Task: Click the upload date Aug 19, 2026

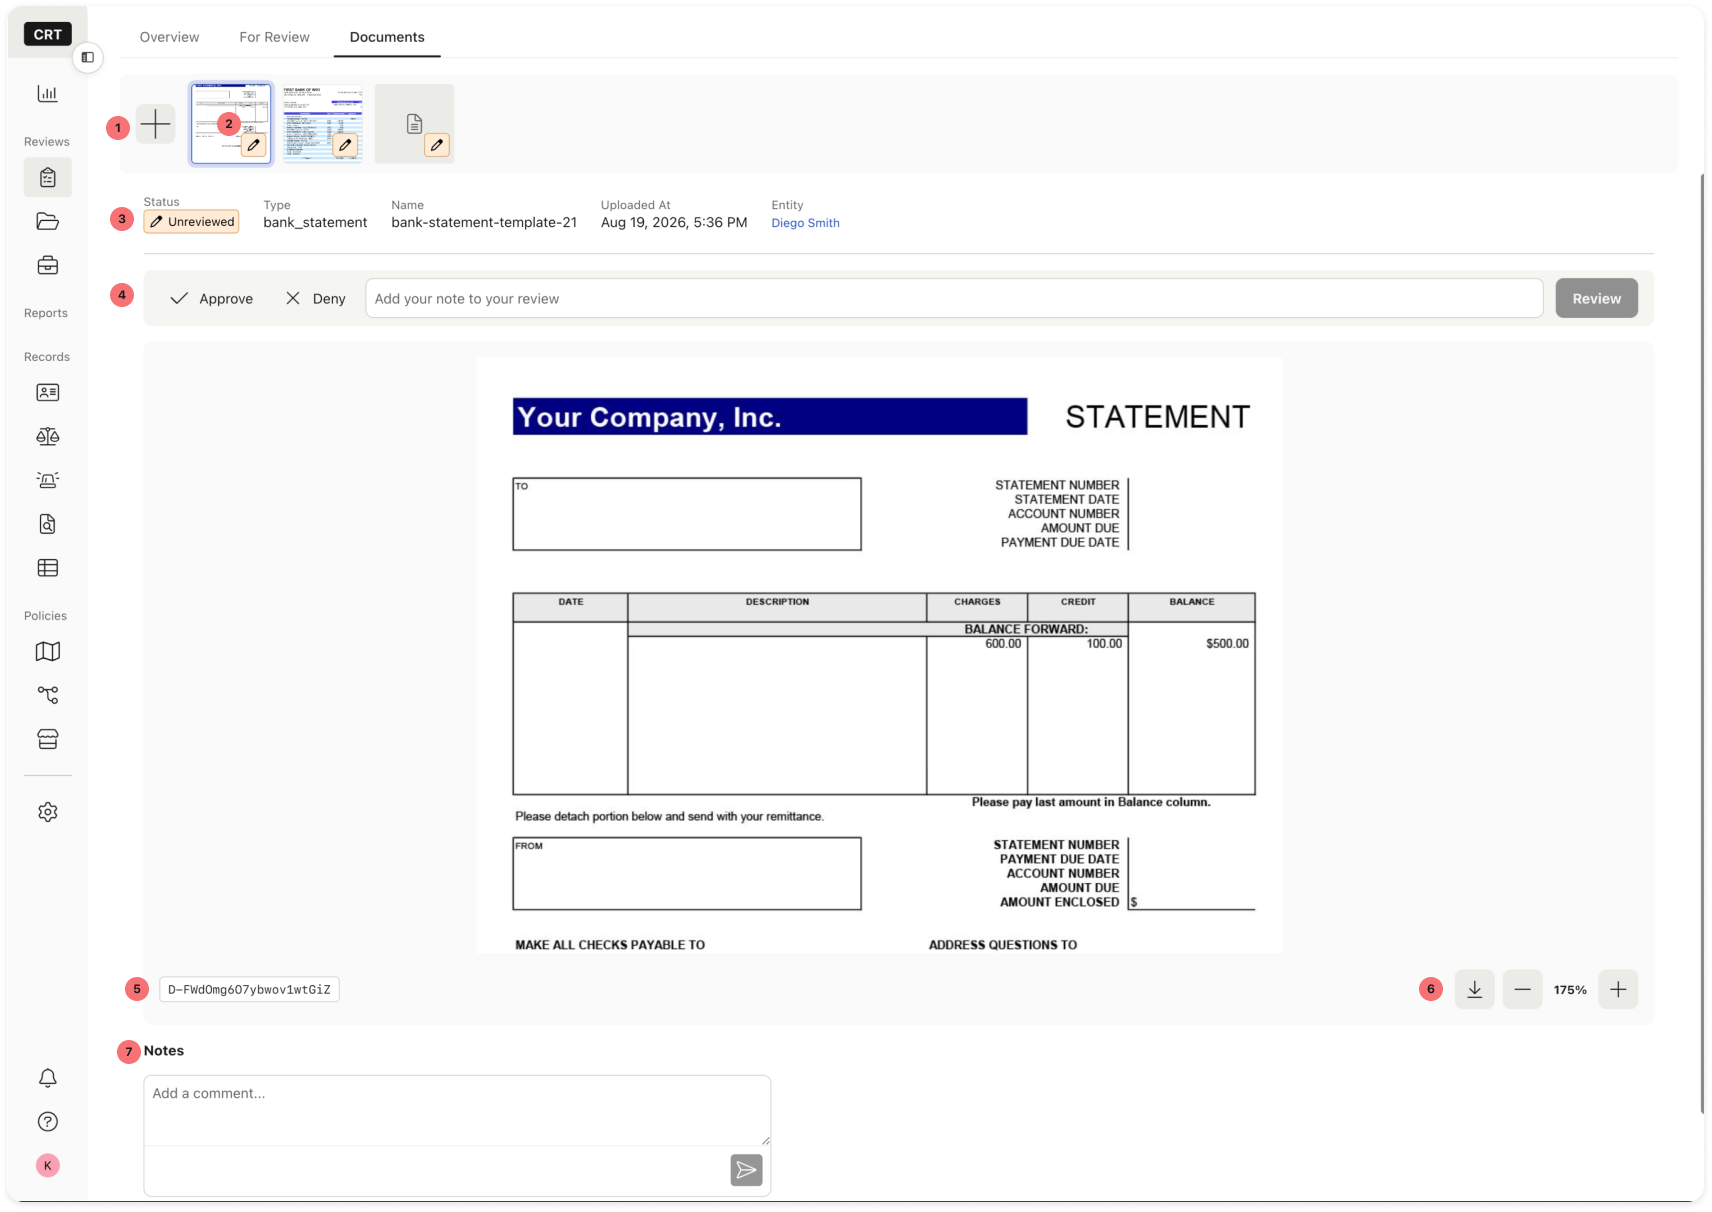Action: coord(674,223)
